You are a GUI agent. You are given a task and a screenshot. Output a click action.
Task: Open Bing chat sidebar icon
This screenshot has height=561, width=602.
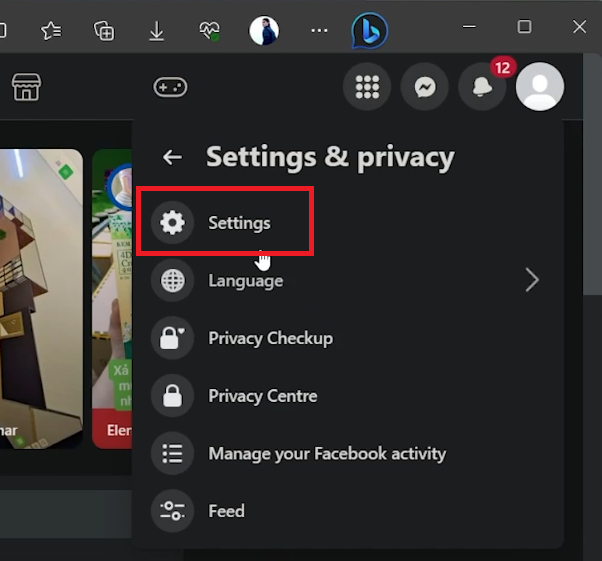point(369,30)
